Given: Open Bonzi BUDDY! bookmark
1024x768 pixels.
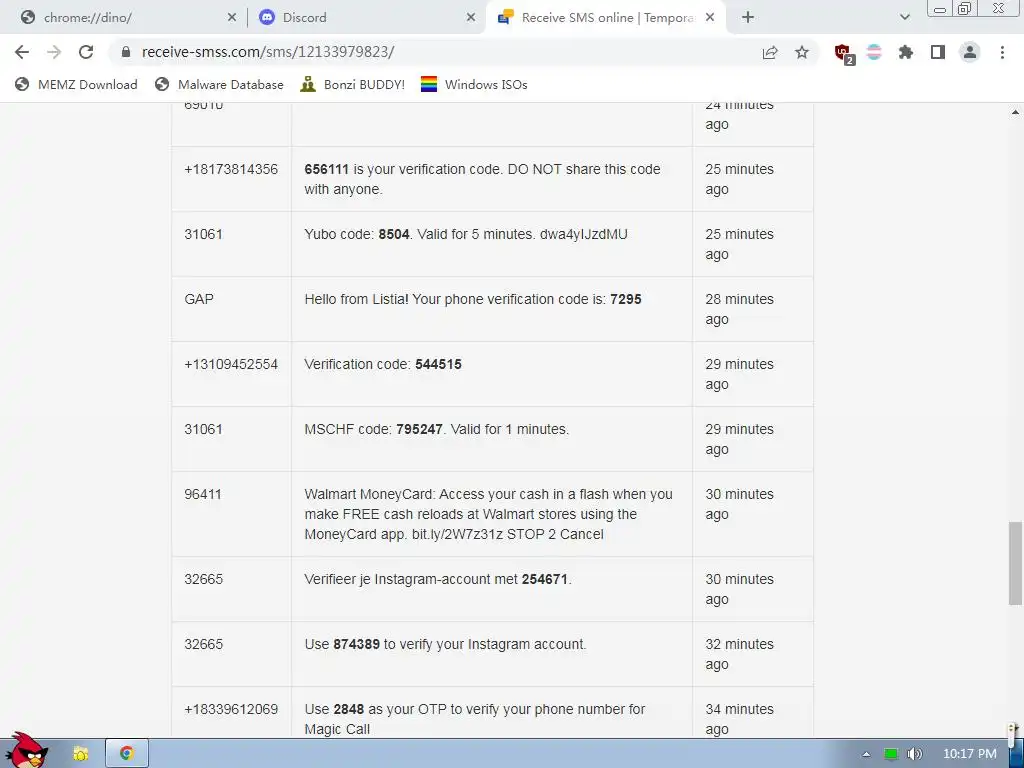Looking at the screenshot, I should coord(353,84).
